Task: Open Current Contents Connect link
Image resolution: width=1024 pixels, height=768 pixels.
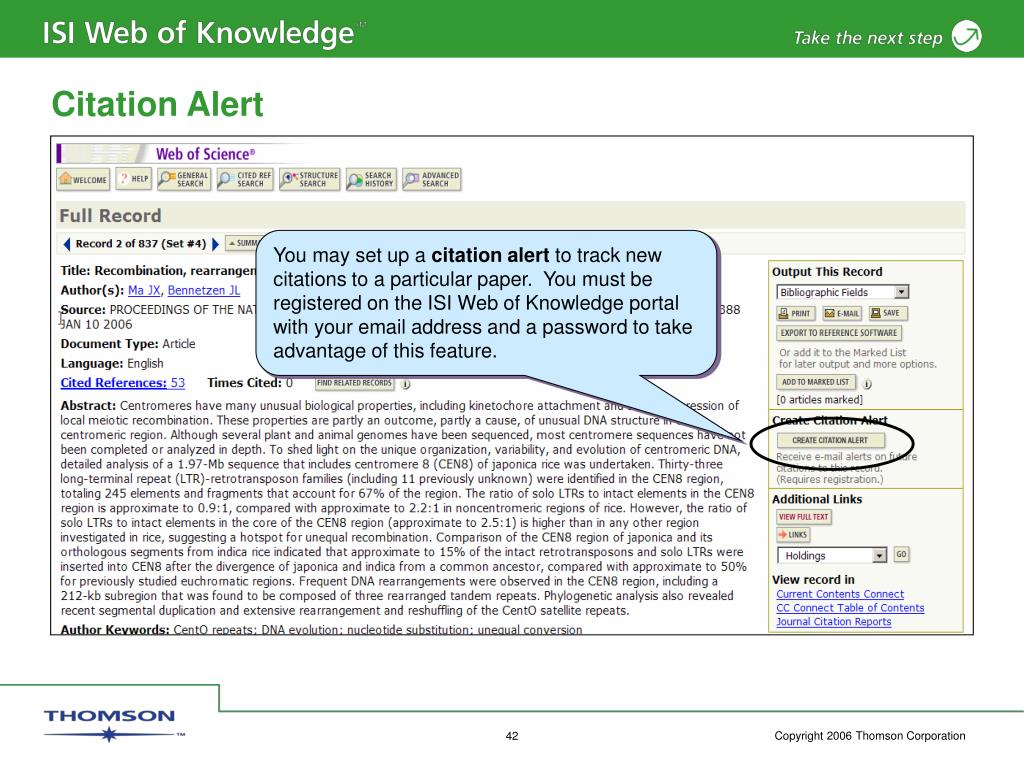Action: [840, 594]
